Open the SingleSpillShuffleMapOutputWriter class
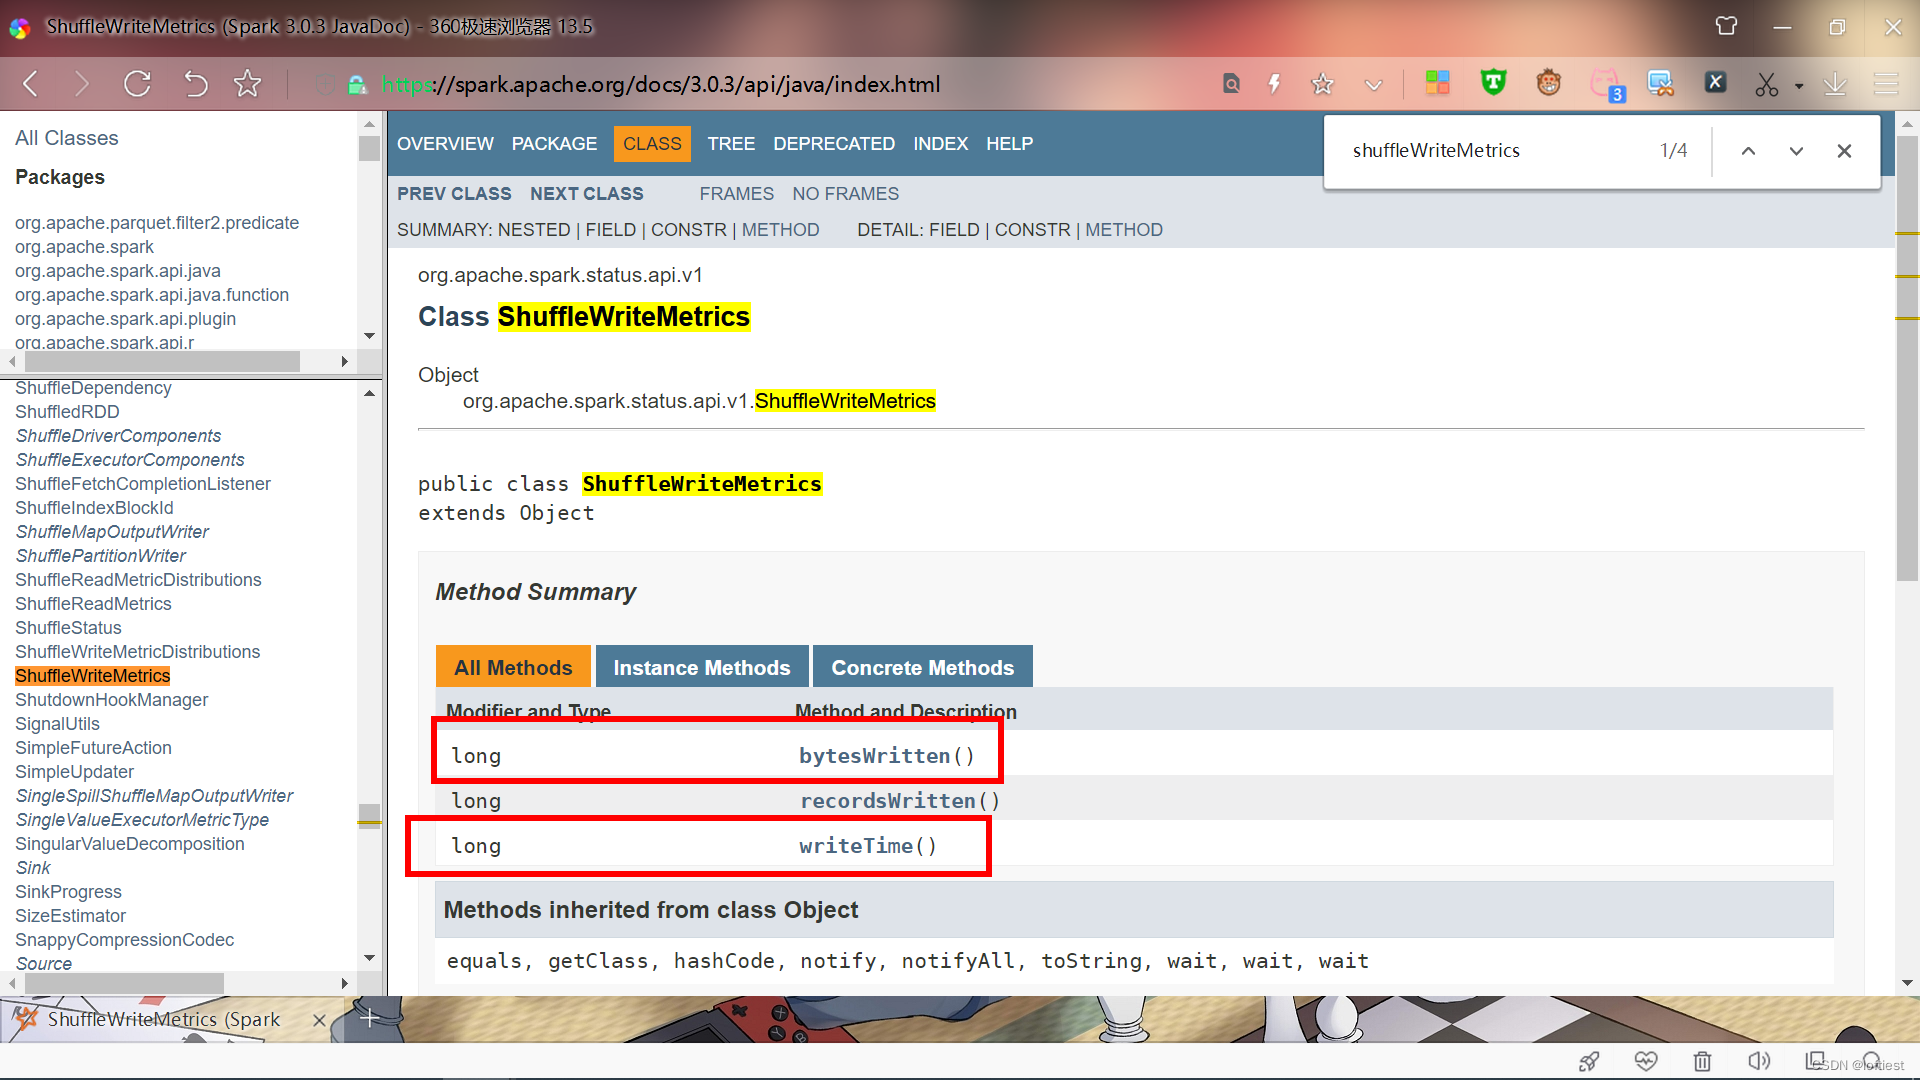Viewport: 1920px width, 1080px height. 154,796
